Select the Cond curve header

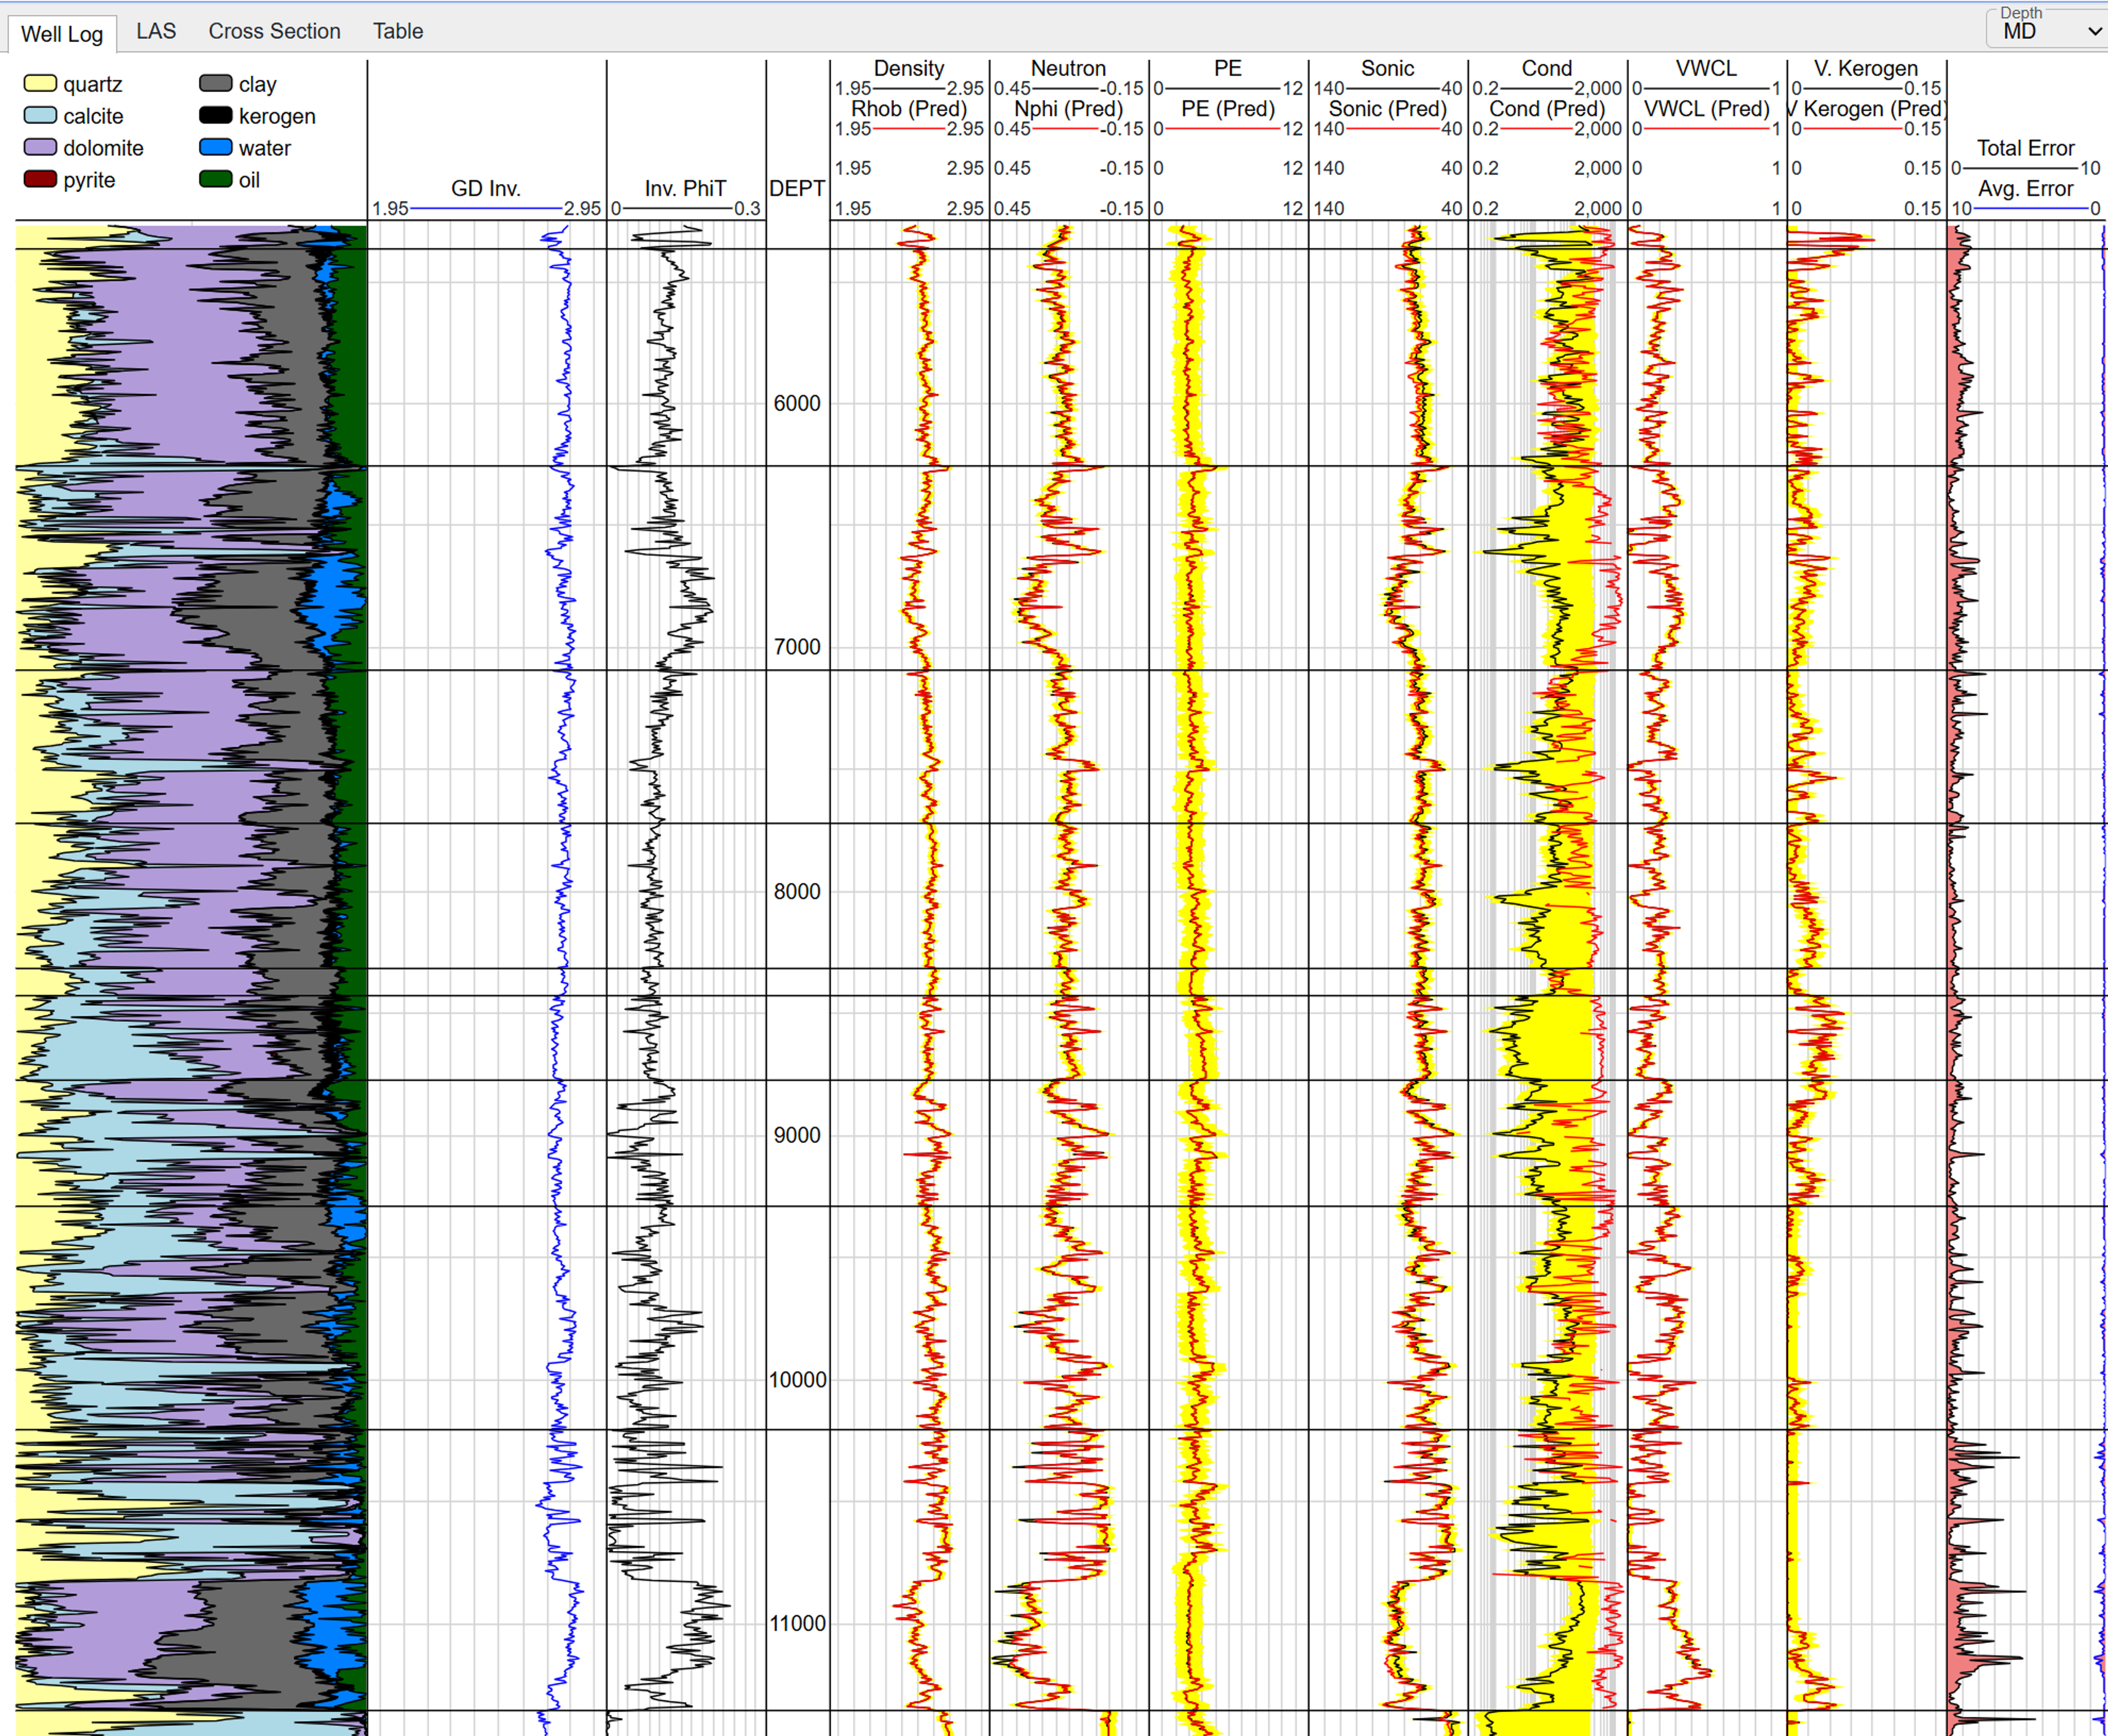click(1547, 68)
